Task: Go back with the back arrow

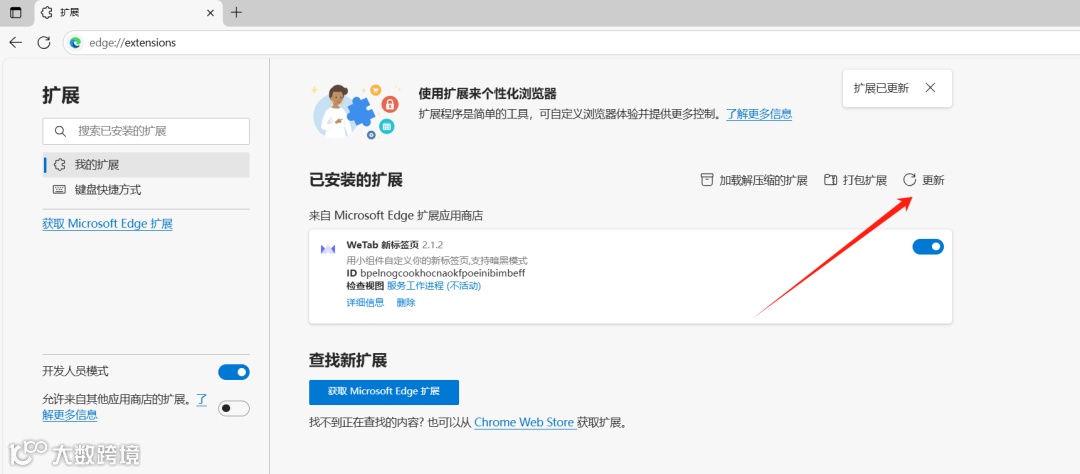Action: [x=16, y=43]
